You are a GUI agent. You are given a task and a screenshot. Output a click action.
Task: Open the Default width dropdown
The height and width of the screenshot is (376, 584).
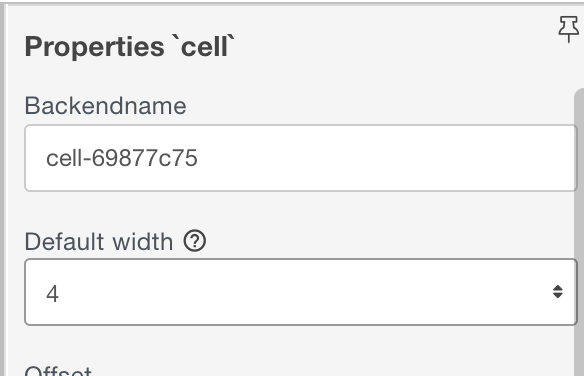(301, 292)
